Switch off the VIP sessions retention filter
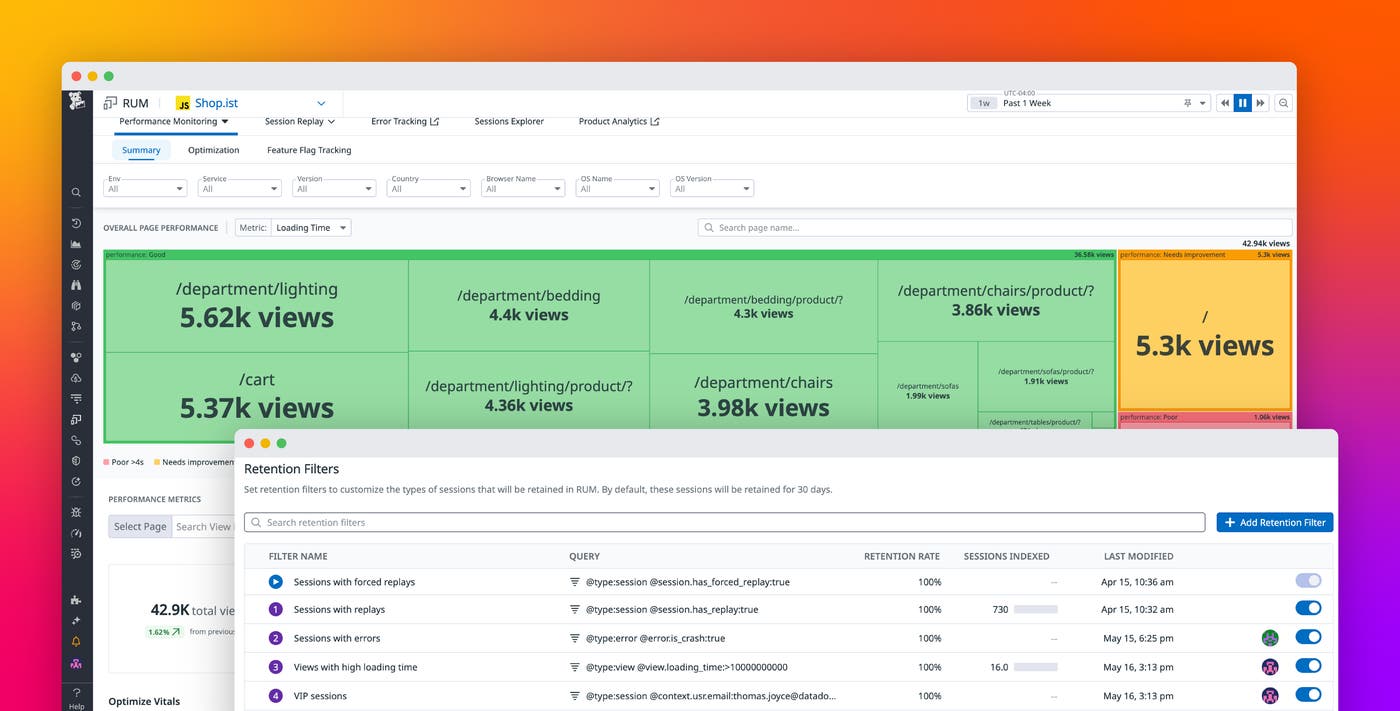Viewport: 1400px width, 711px height. click(x=1307, y=695)
